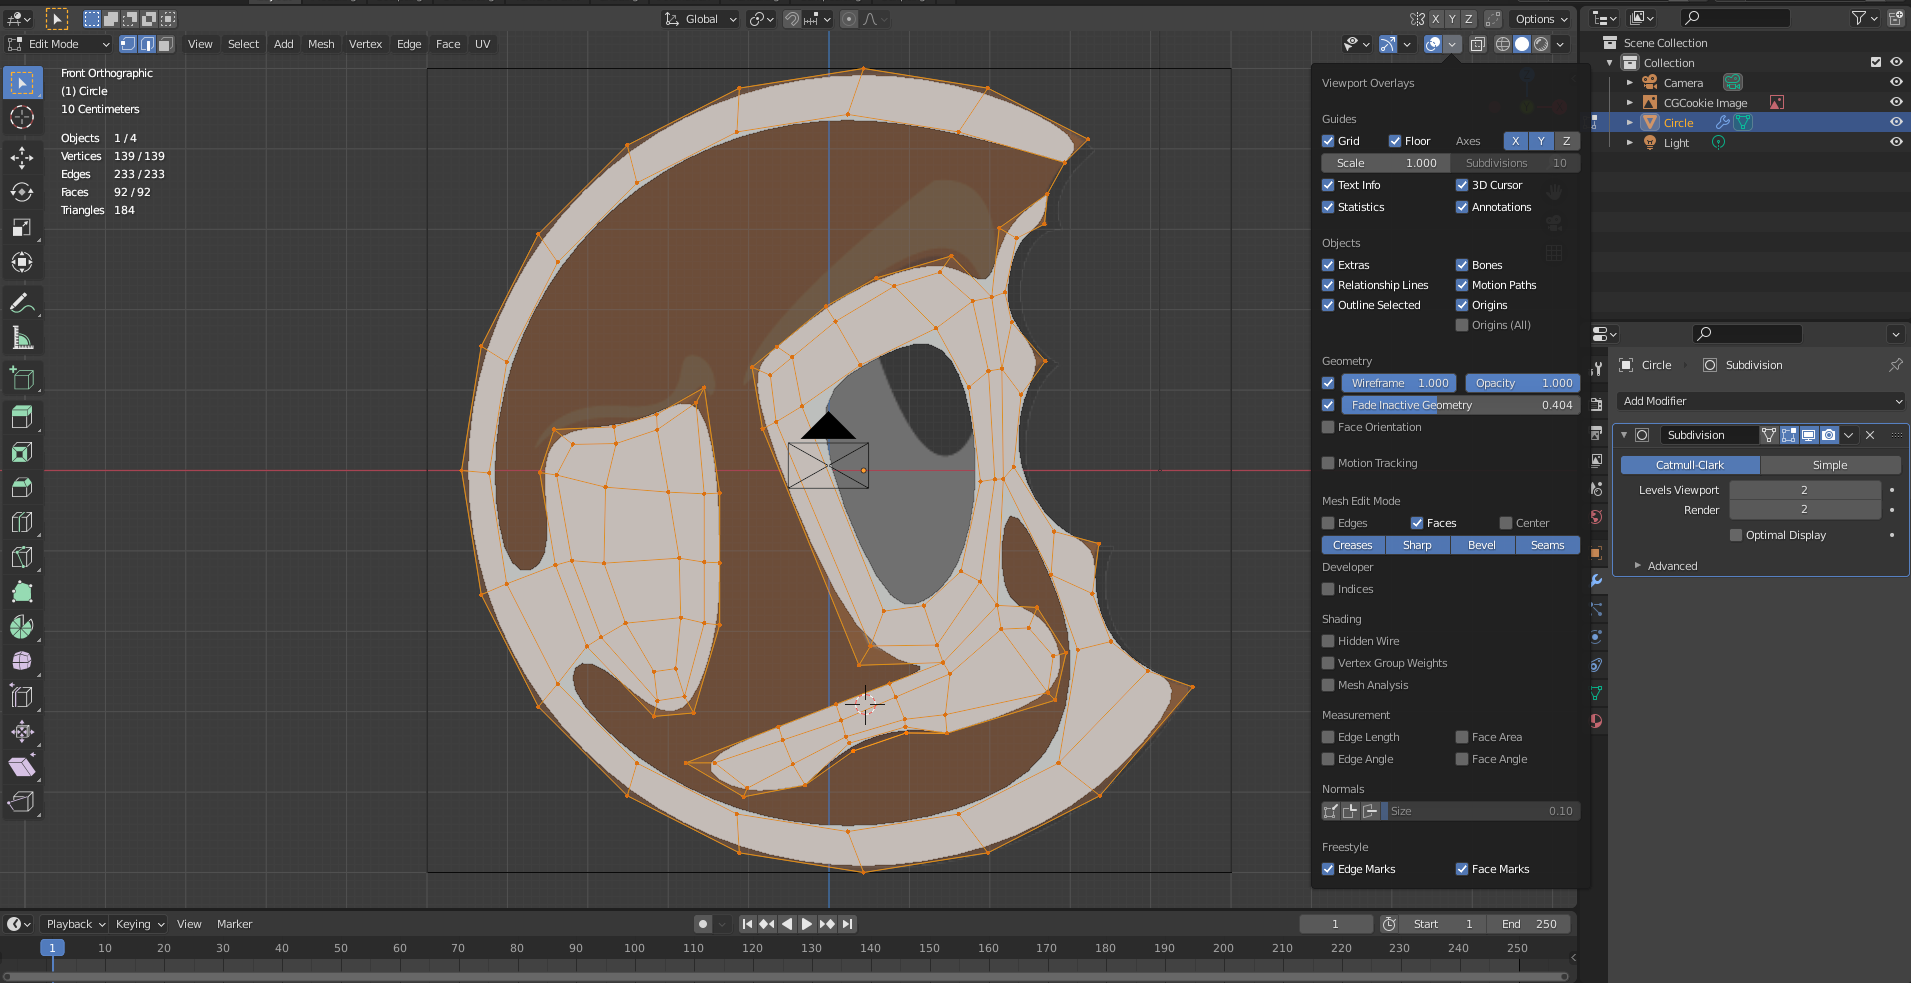Open the Global transform orientation dropdown
Viewport: 1911px width, 983px height.
[x=700, y=19]
